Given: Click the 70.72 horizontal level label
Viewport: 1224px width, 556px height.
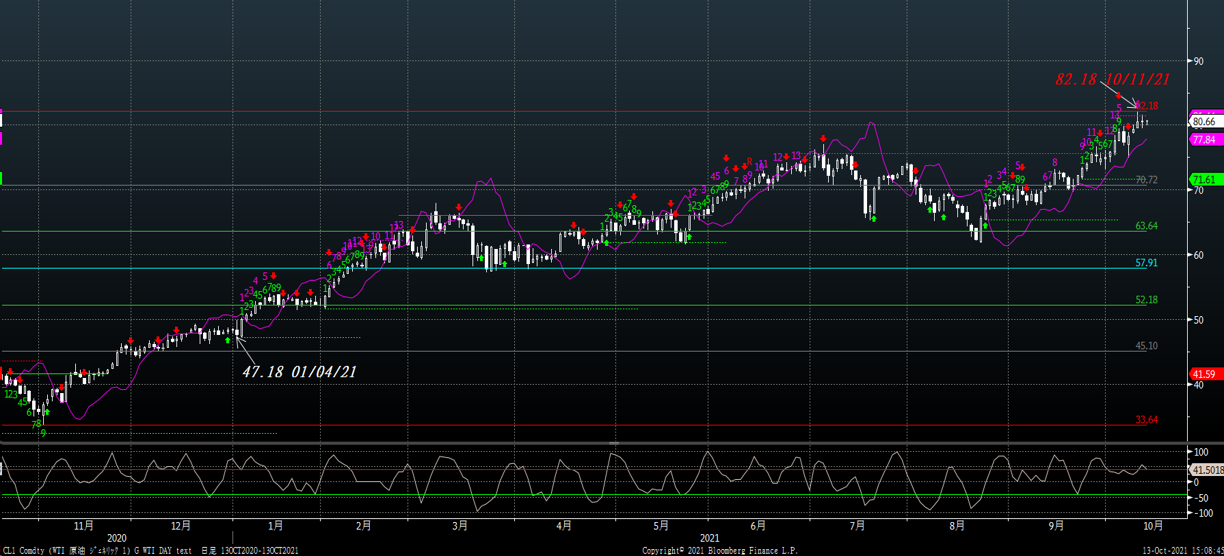Looking at the screenshot, I should [1146, 180].
